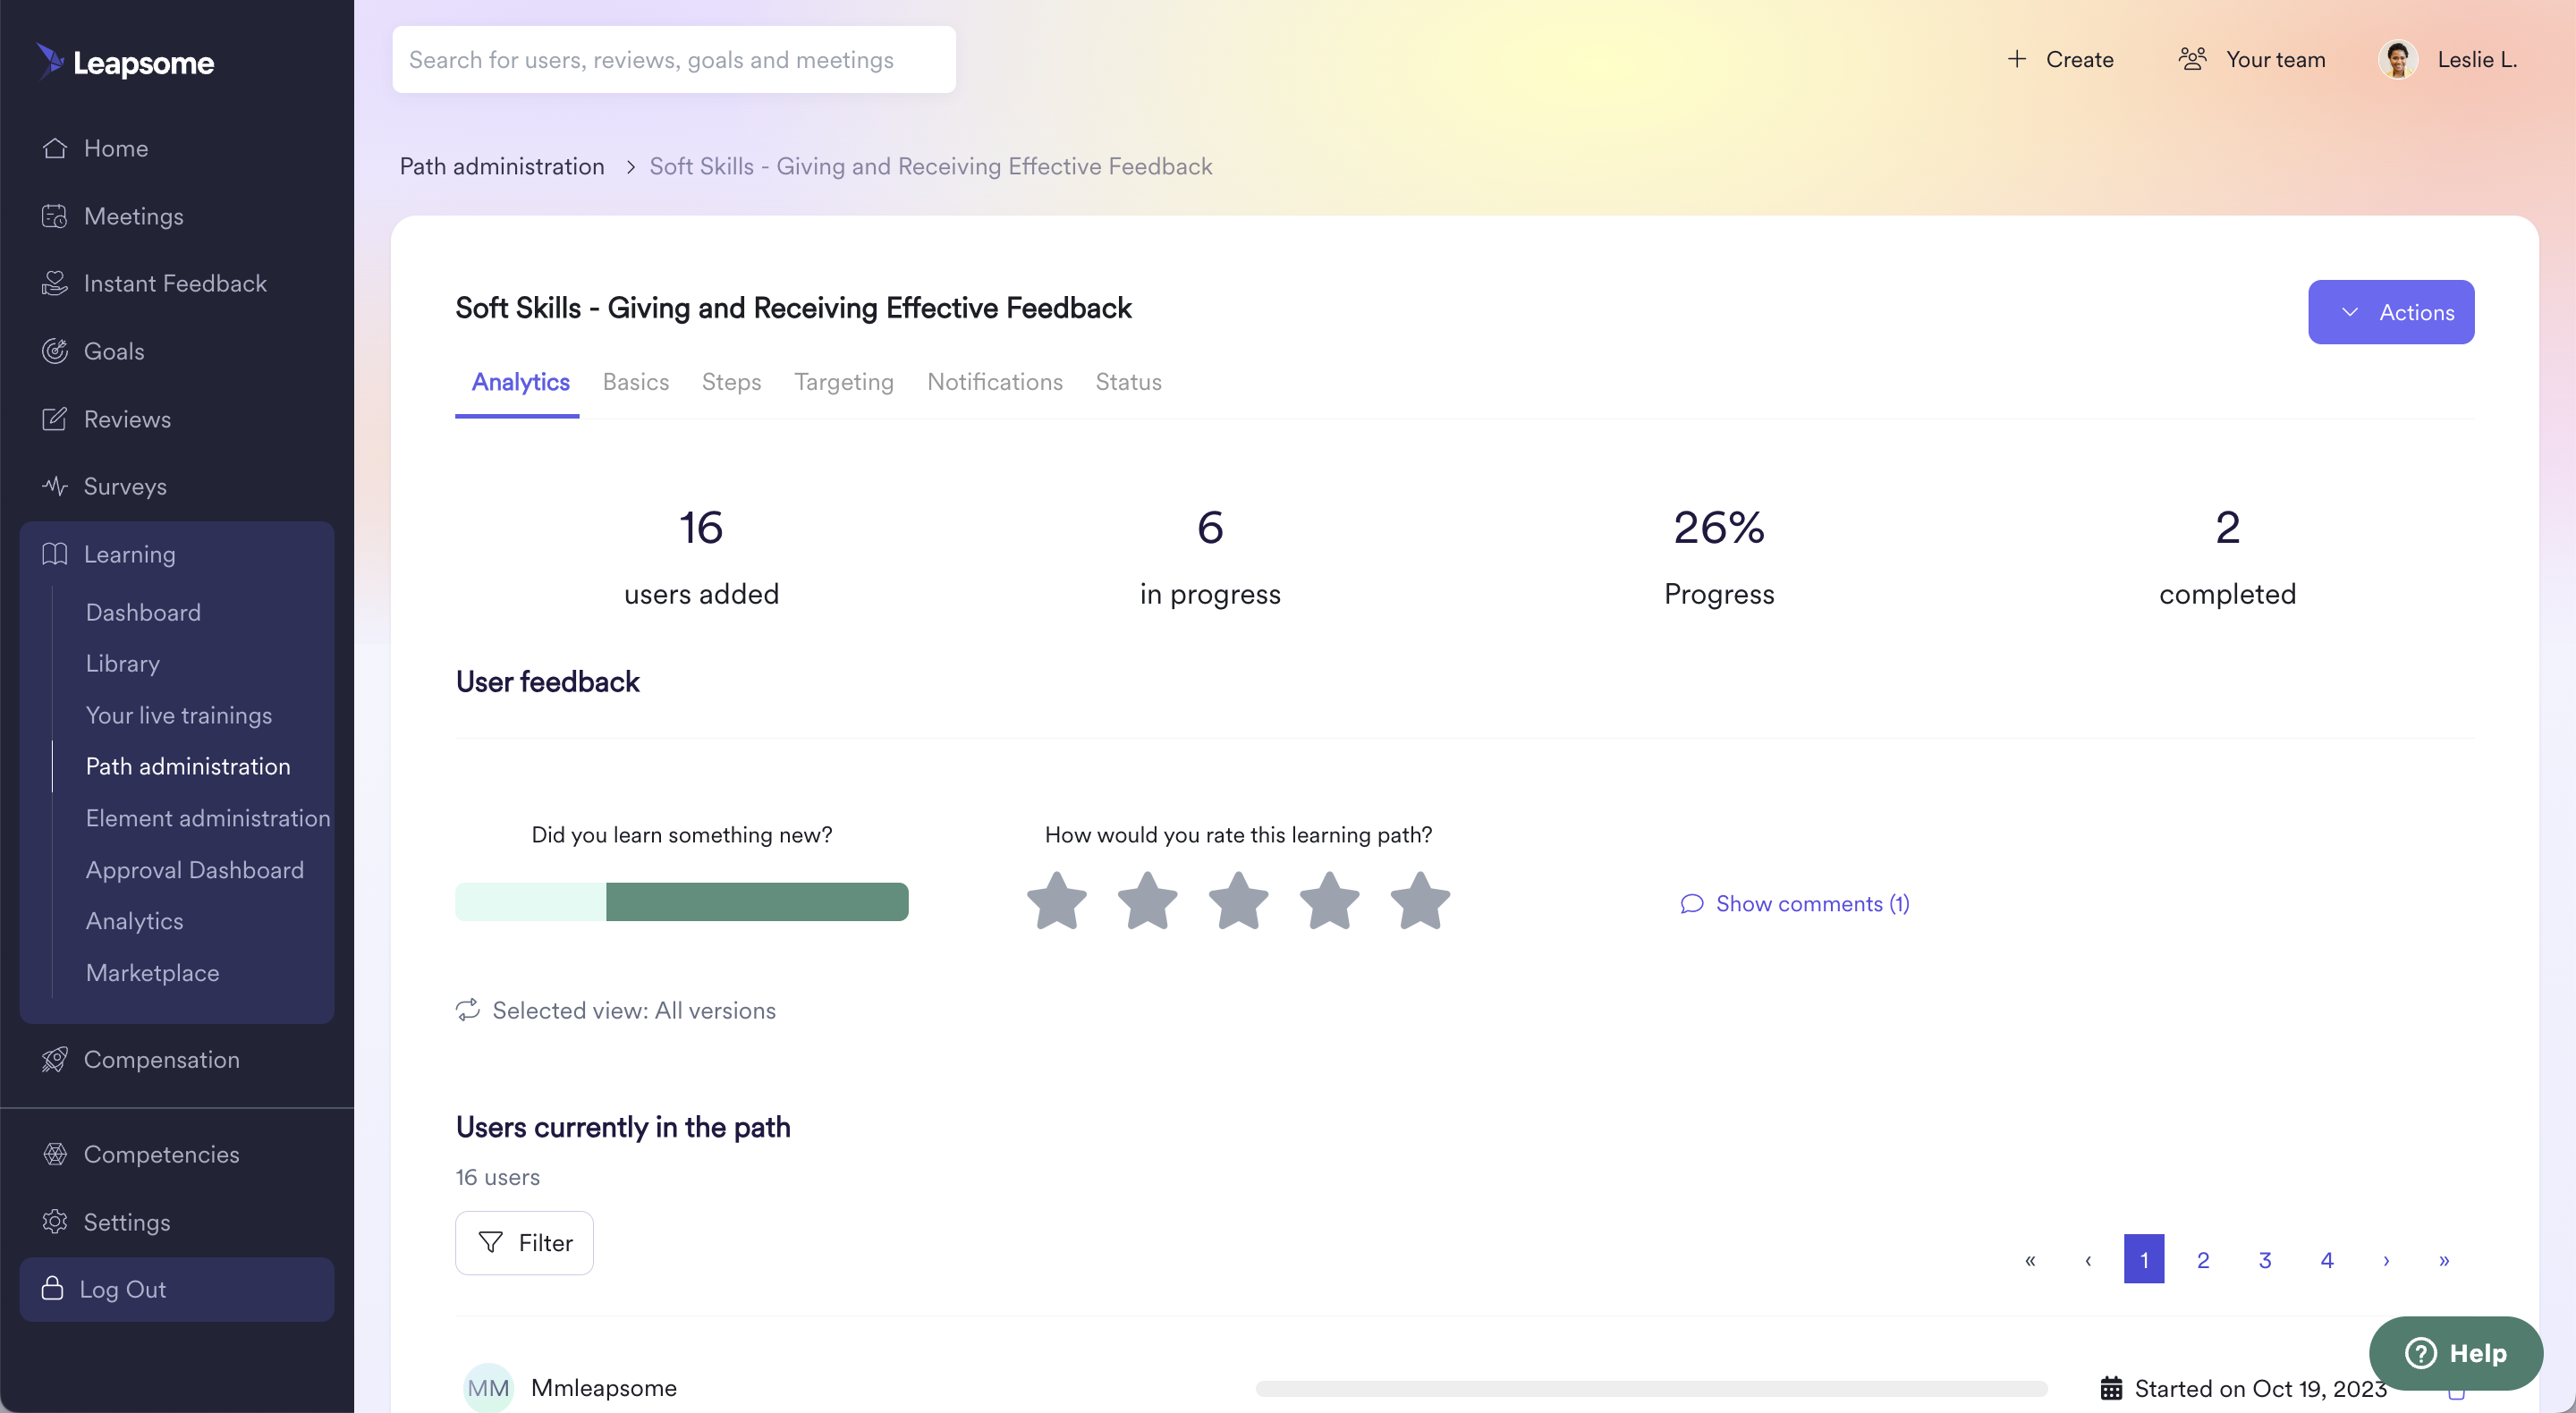This screenshot has height=1413, width=2576.
Task: Open Your live trainings
Action: pyautogui.click(x=179, y=715)
